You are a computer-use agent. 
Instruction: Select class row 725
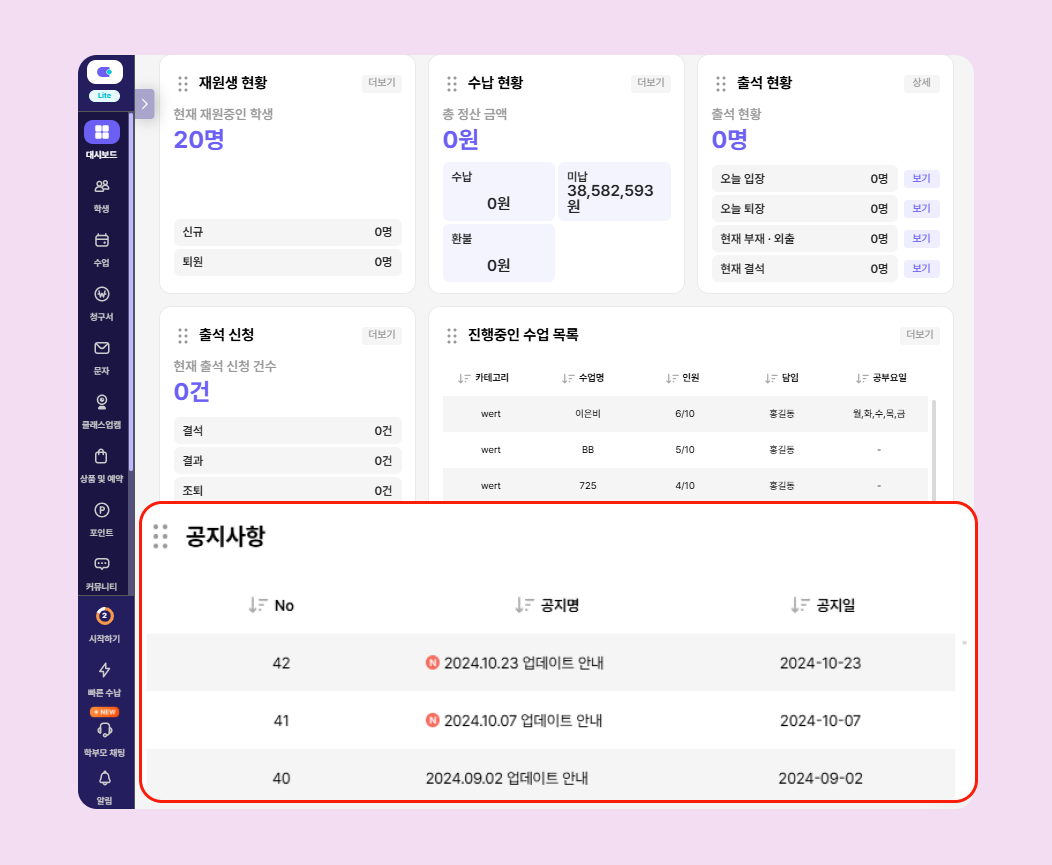[x=685, y=485]
